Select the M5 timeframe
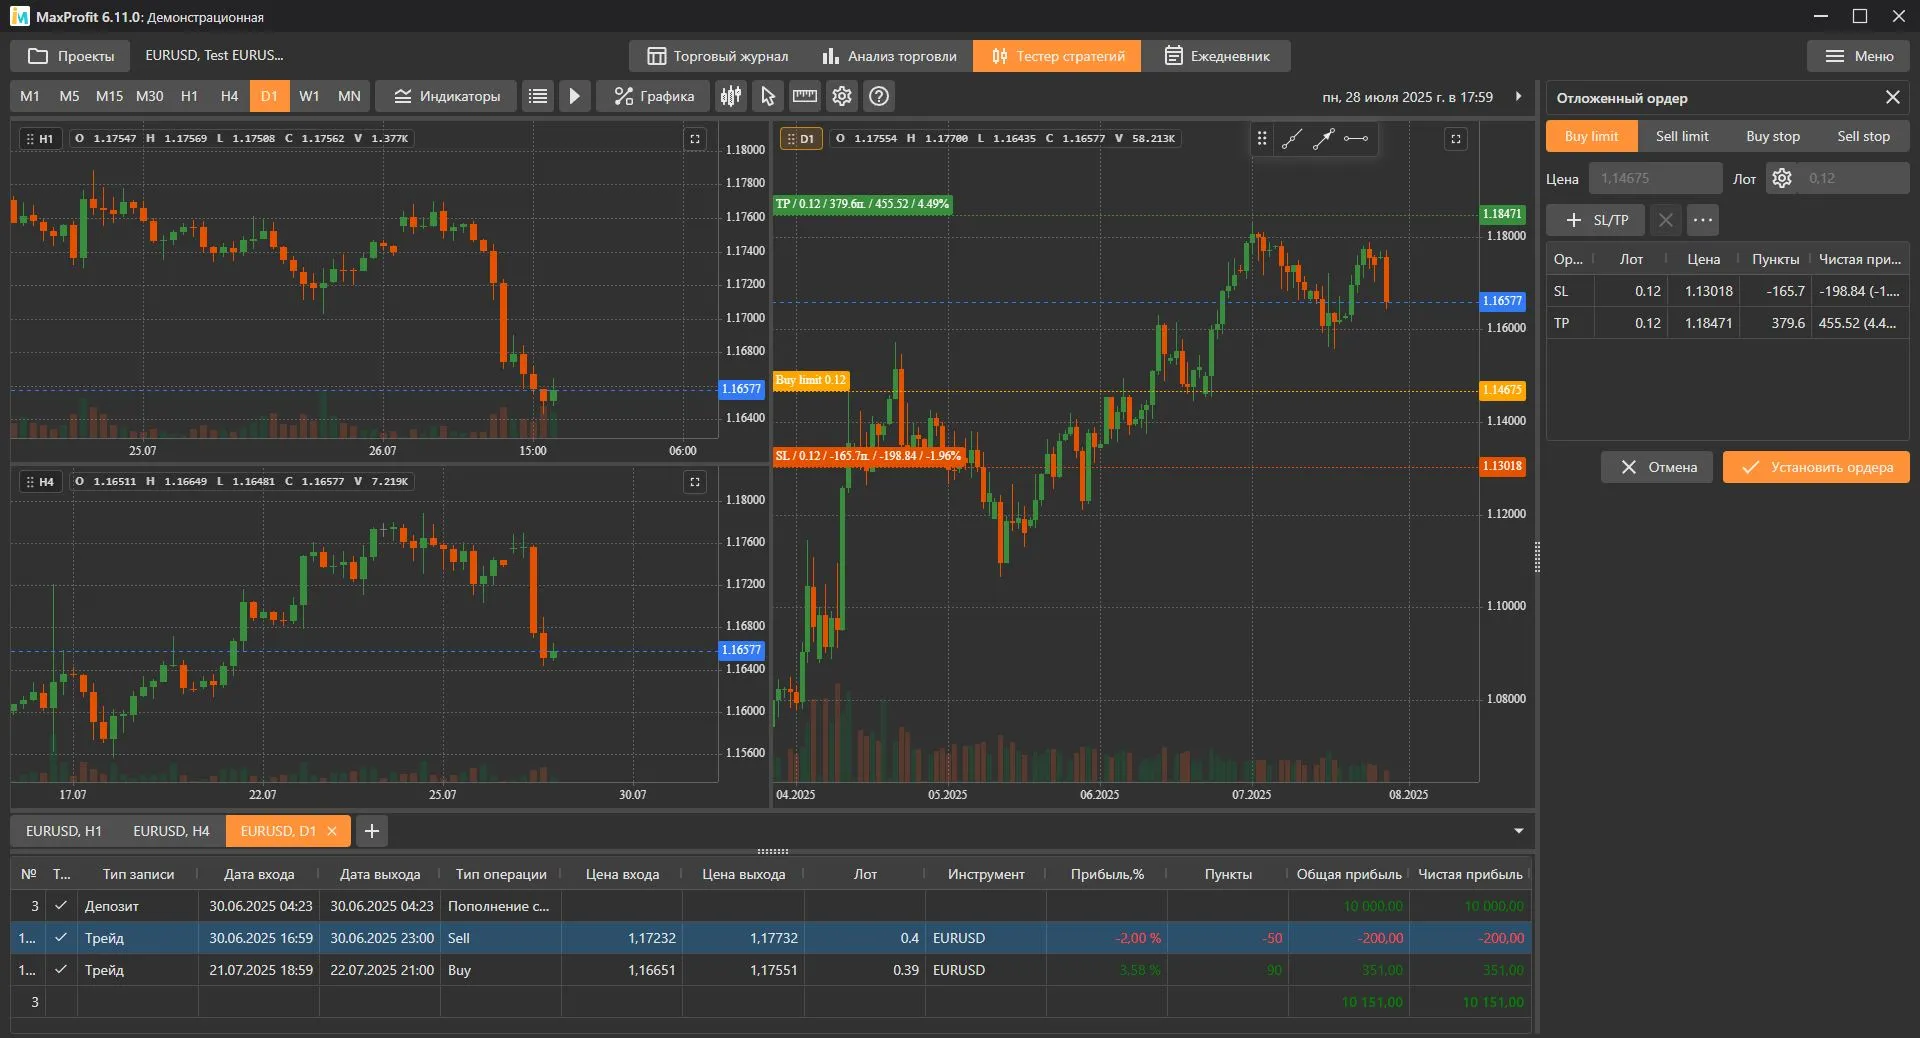Screen dimensions: 1920x1038 click(x=69, y=96)
